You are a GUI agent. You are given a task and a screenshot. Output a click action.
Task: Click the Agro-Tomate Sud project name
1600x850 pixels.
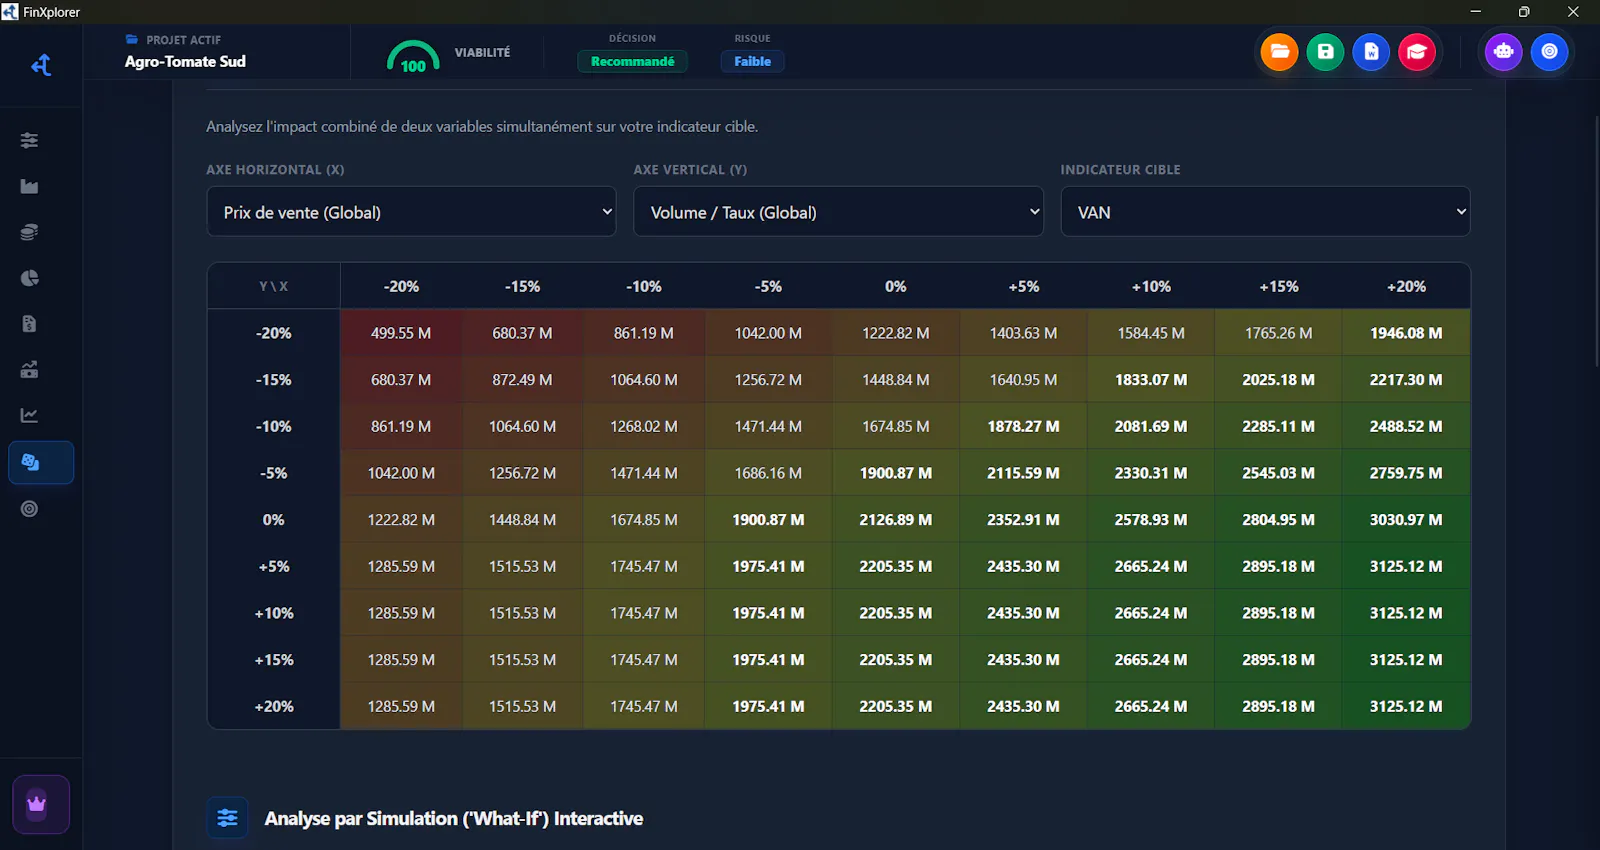185,61
